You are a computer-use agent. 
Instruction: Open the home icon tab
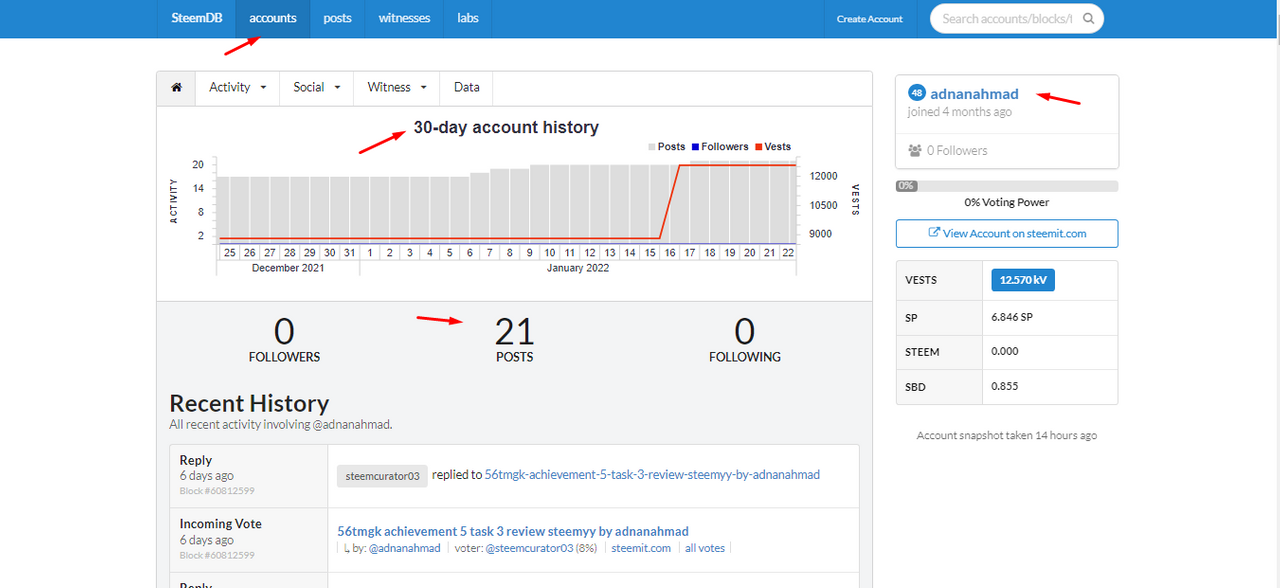coord(176,87)
